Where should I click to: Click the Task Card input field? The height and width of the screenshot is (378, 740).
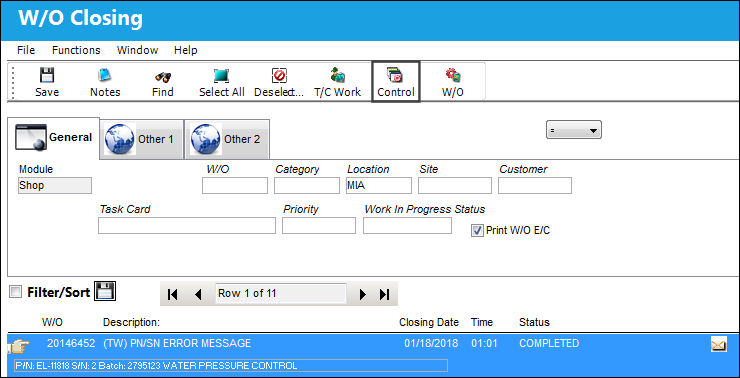coord(187,226)
